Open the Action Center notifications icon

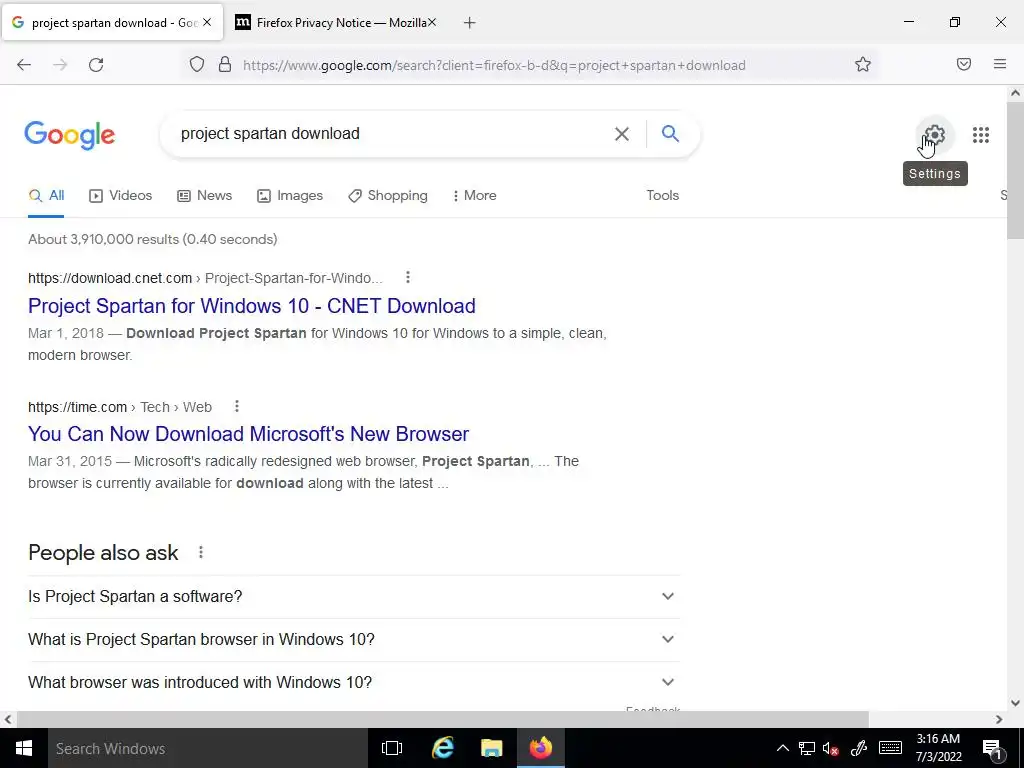click(x=992, y=748)
